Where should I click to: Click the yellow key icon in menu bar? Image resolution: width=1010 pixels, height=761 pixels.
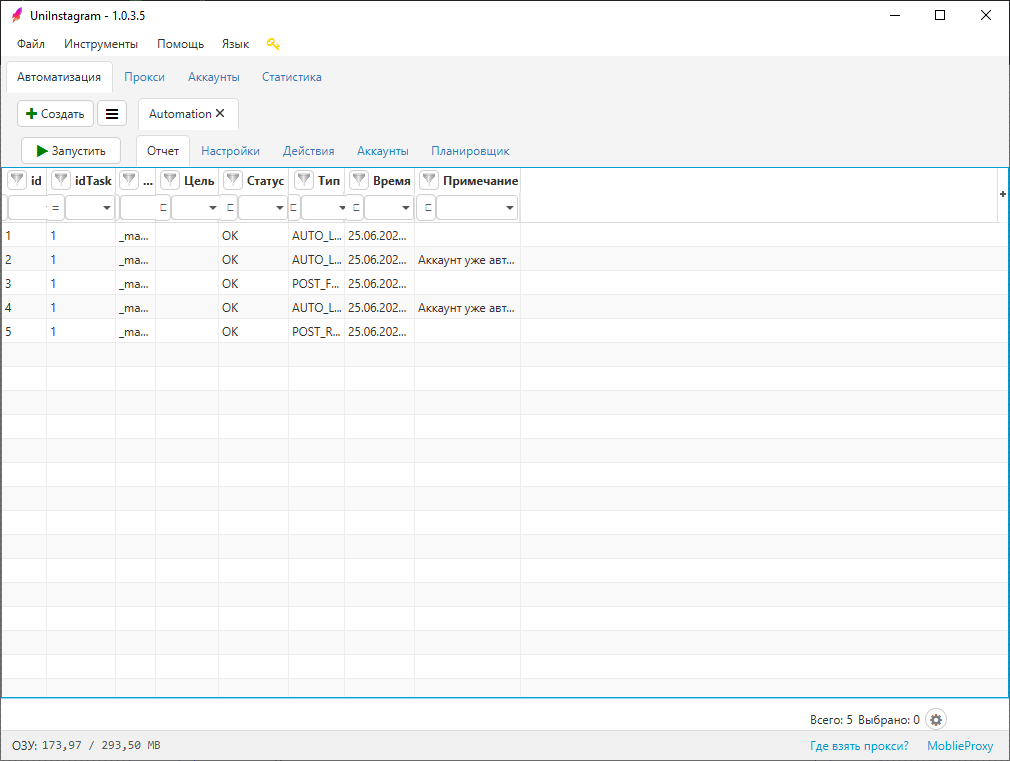(x=273, y=44)
